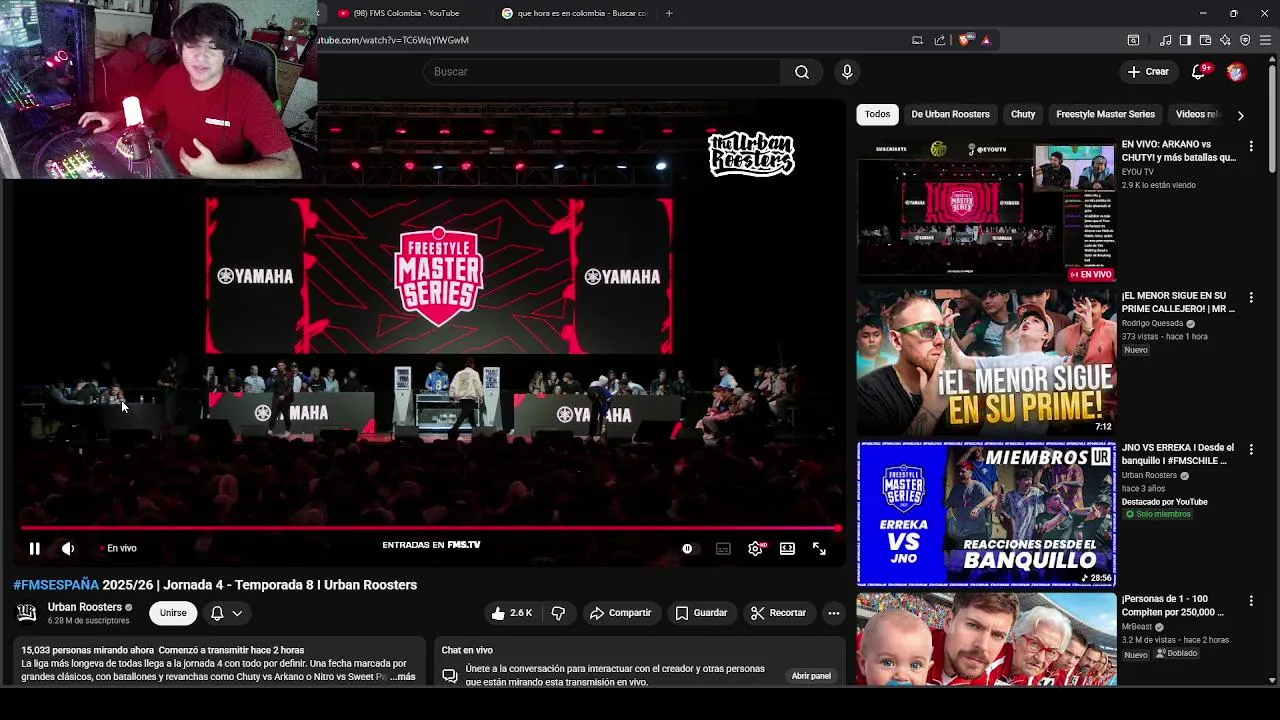Expand channel notification bell dropdown
Viewport: 1280px width, 720px height.
coord(226,613)
